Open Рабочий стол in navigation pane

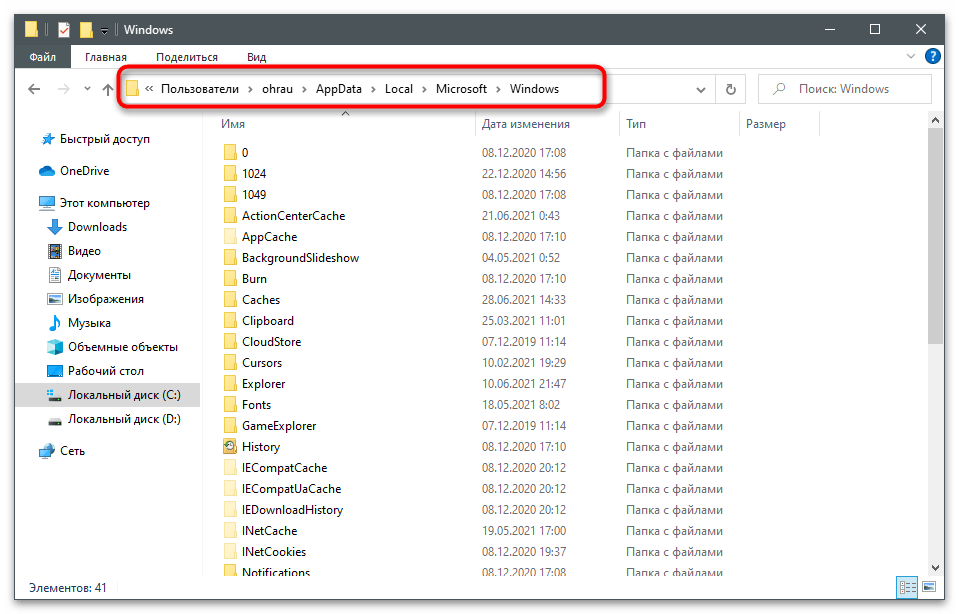click(106, 371)
